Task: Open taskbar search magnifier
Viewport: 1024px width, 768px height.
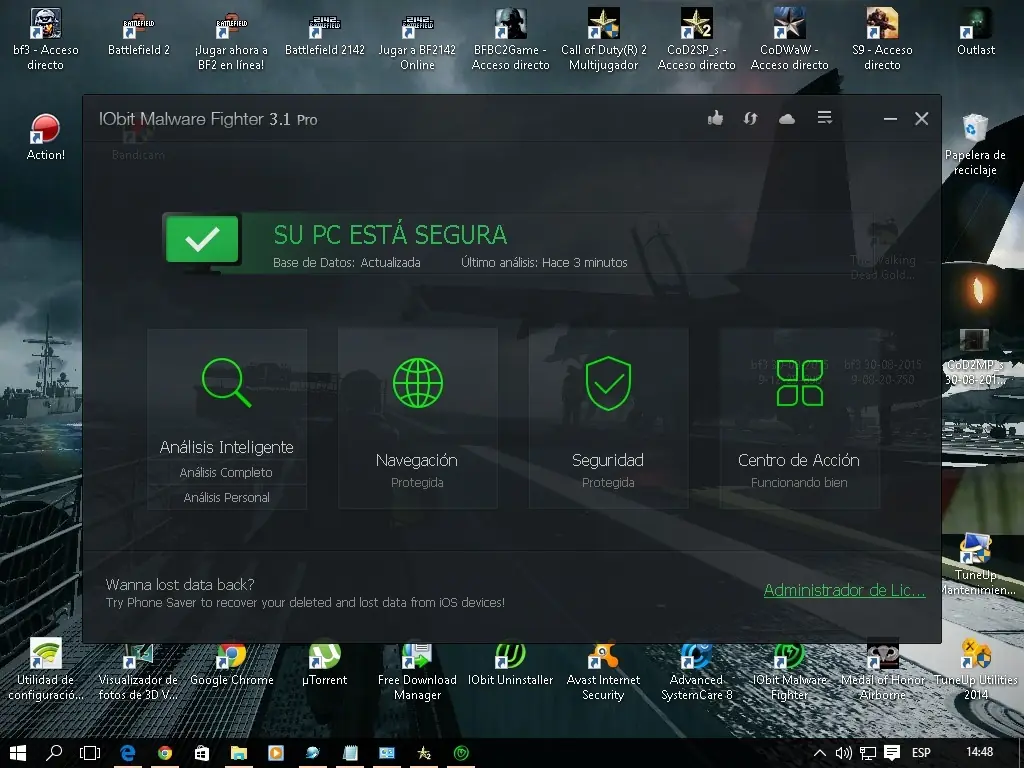Action: tap(54, 753)
